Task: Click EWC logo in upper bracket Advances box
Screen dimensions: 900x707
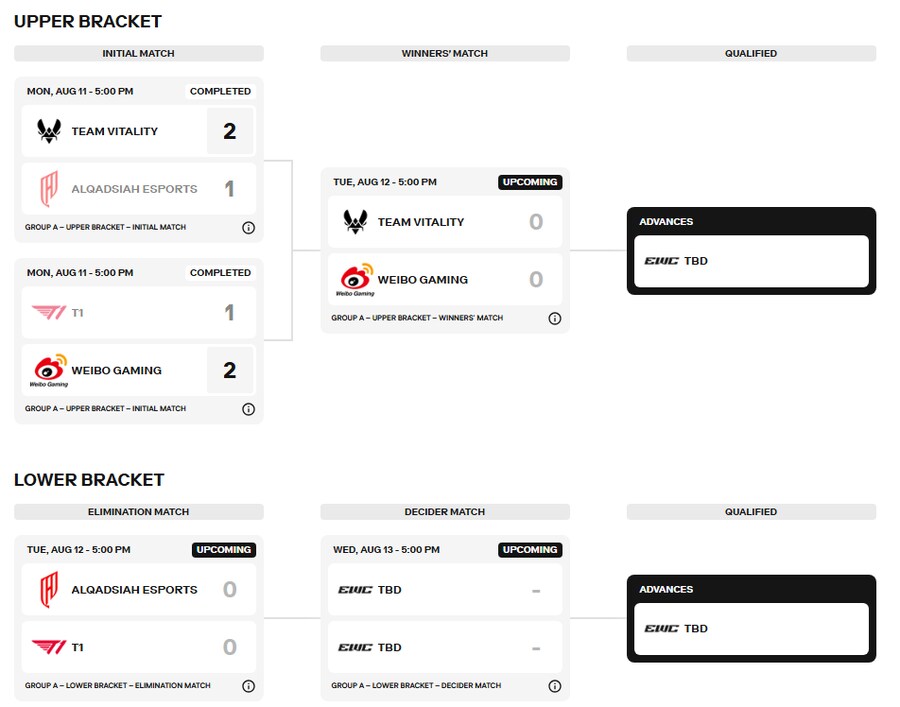Action: click(661, 261)
